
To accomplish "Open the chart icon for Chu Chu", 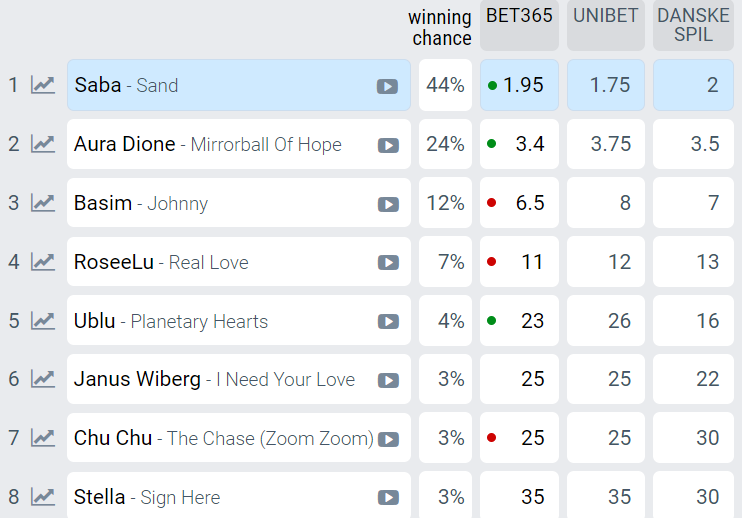I will 43,438.
